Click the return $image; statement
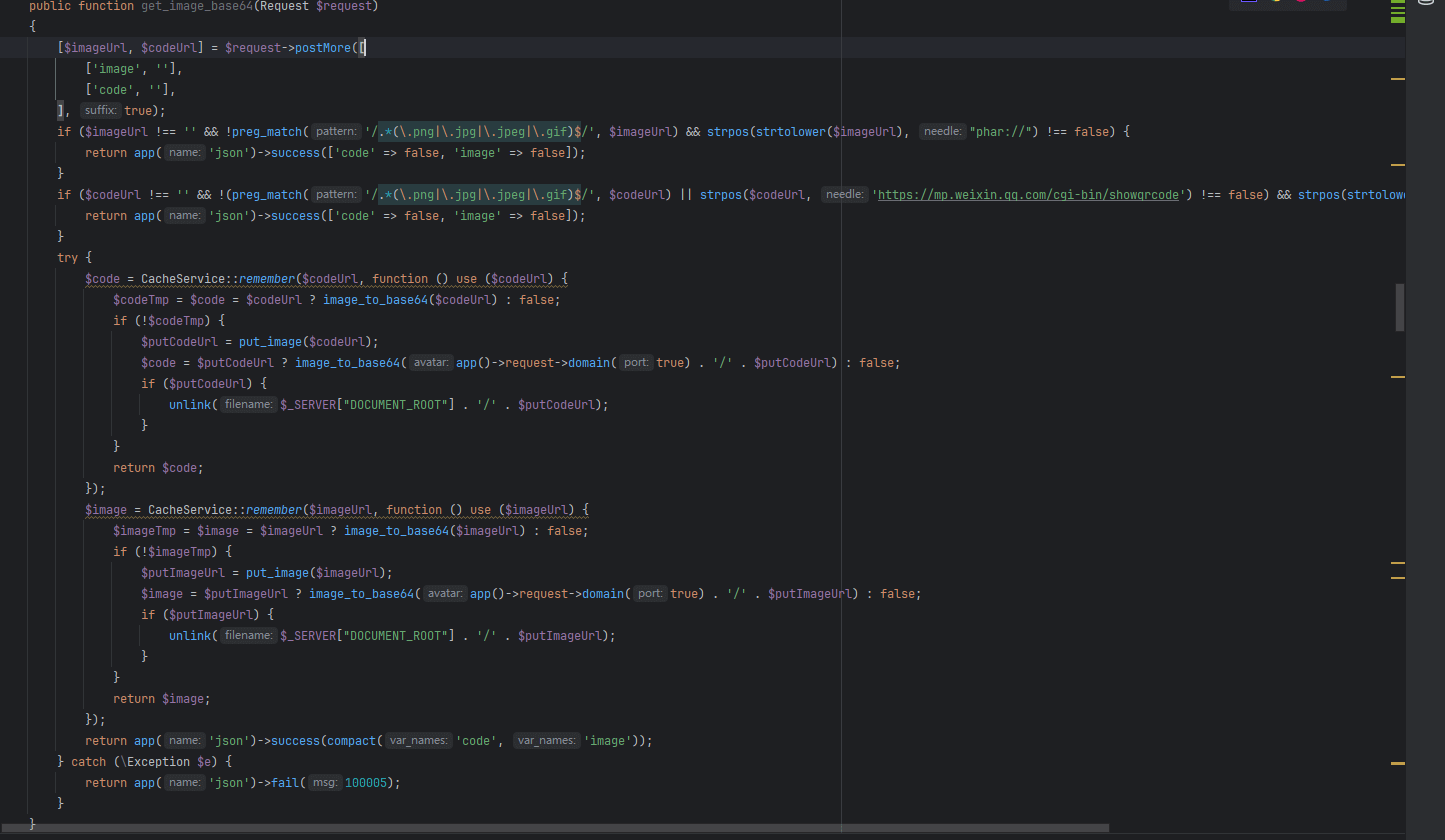Image resolution: width=1445 pixels, height=840 pixels. coord(162,699)
